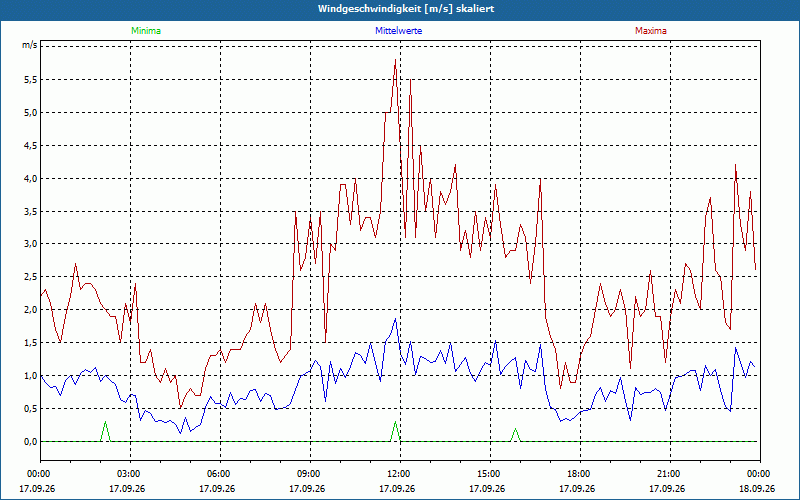Click the 18.09.26 date label
The height and width of the screenshot is (500, 800).
click(x=757, y=489)
